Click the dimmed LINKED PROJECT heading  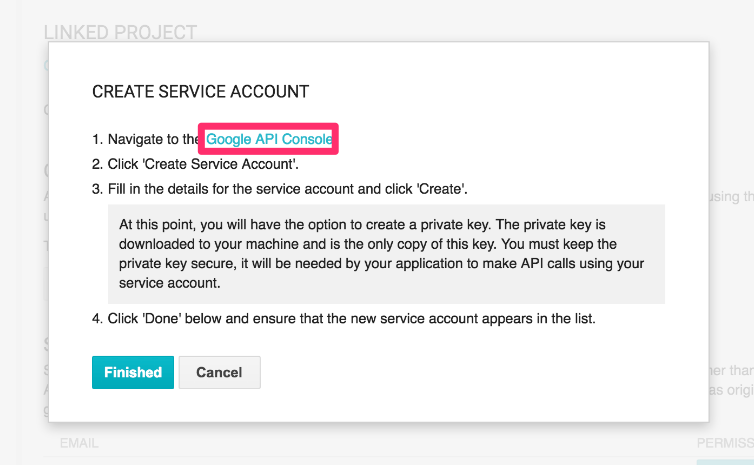point(120,33)
